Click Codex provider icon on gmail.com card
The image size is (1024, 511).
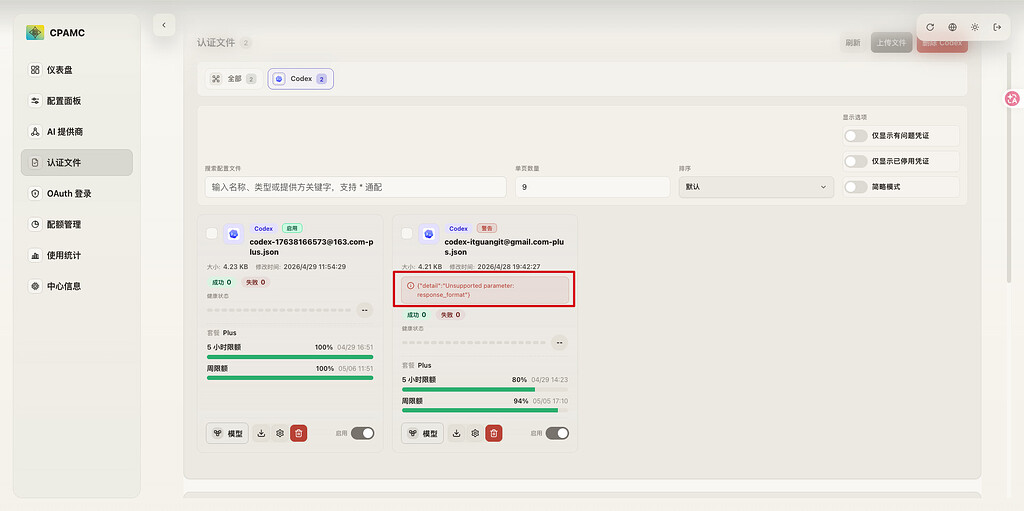428,234
